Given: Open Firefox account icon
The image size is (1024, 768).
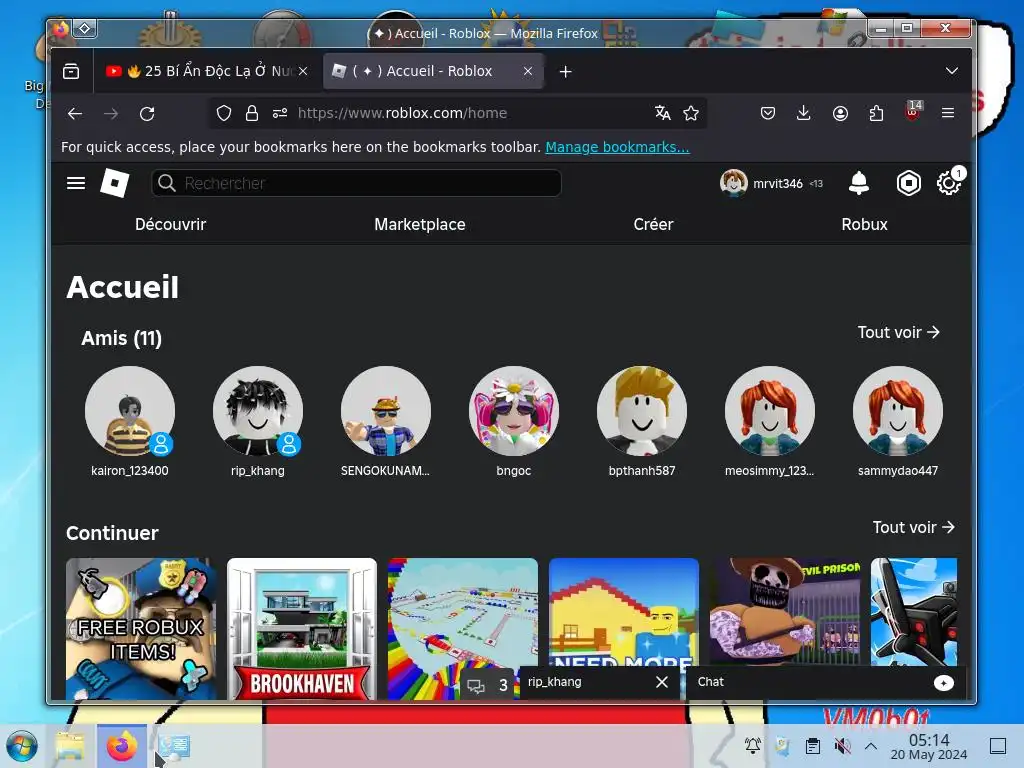Looking at the screenshot, I should point(840,113).
